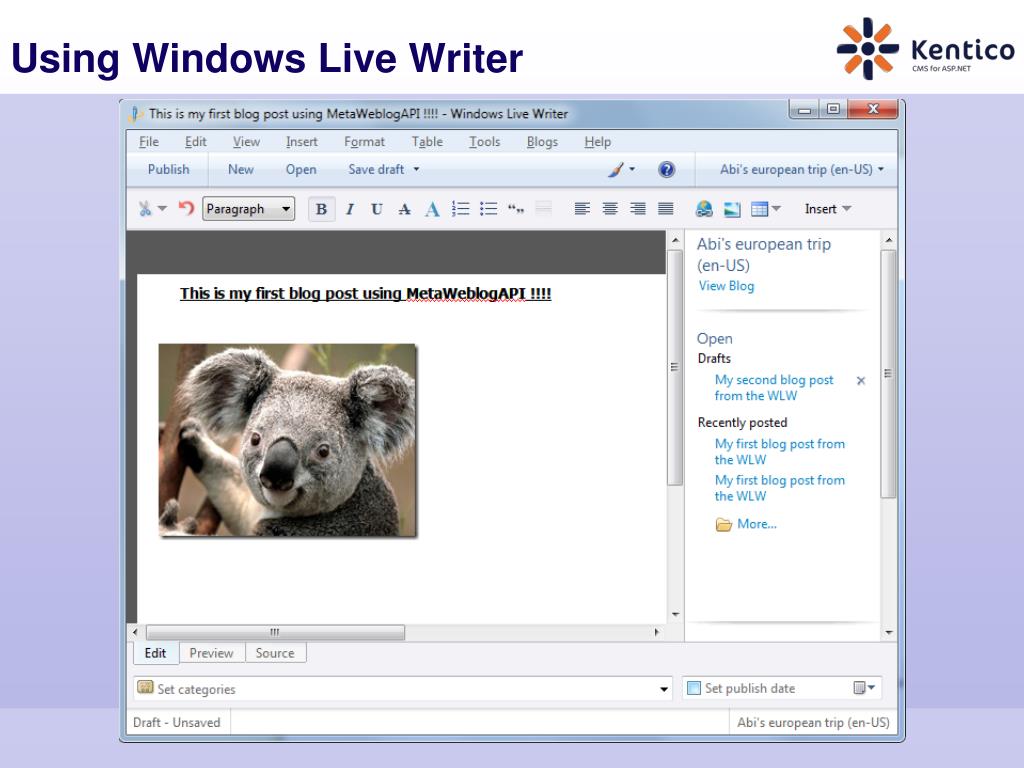Screen dimensions: 1024x768
Task: Click Publish in the toolbar
Action: (168, 170)
